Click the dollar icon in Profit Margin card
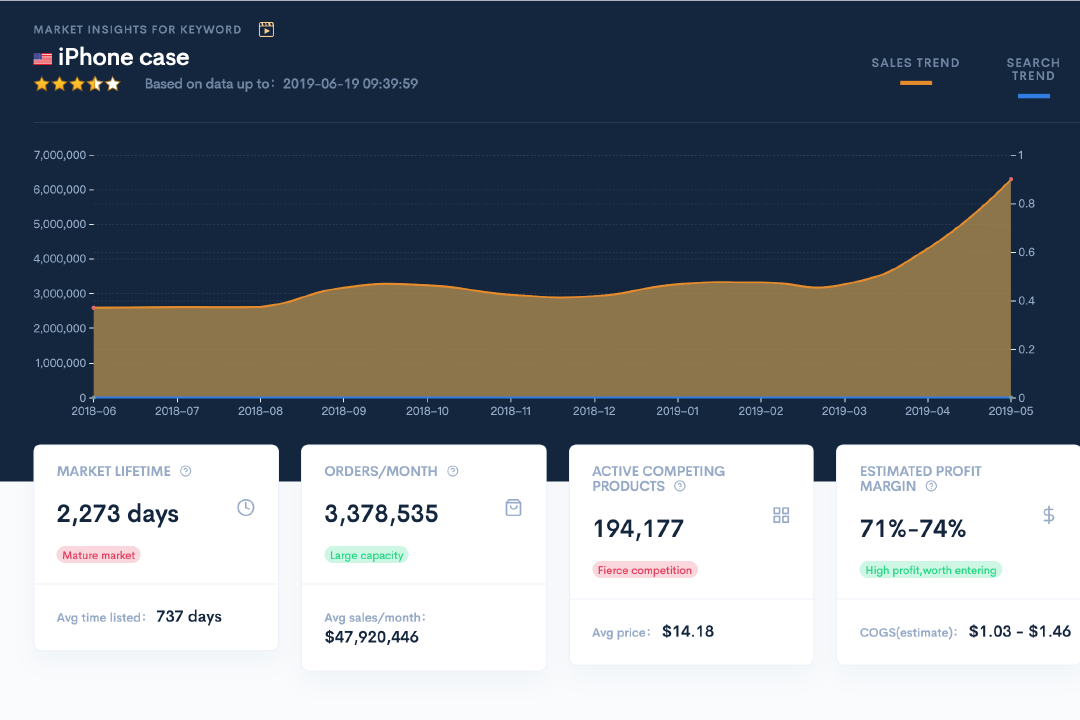Image resolution: width=1080 pixels, height=720 pixels. point(1048,515)
